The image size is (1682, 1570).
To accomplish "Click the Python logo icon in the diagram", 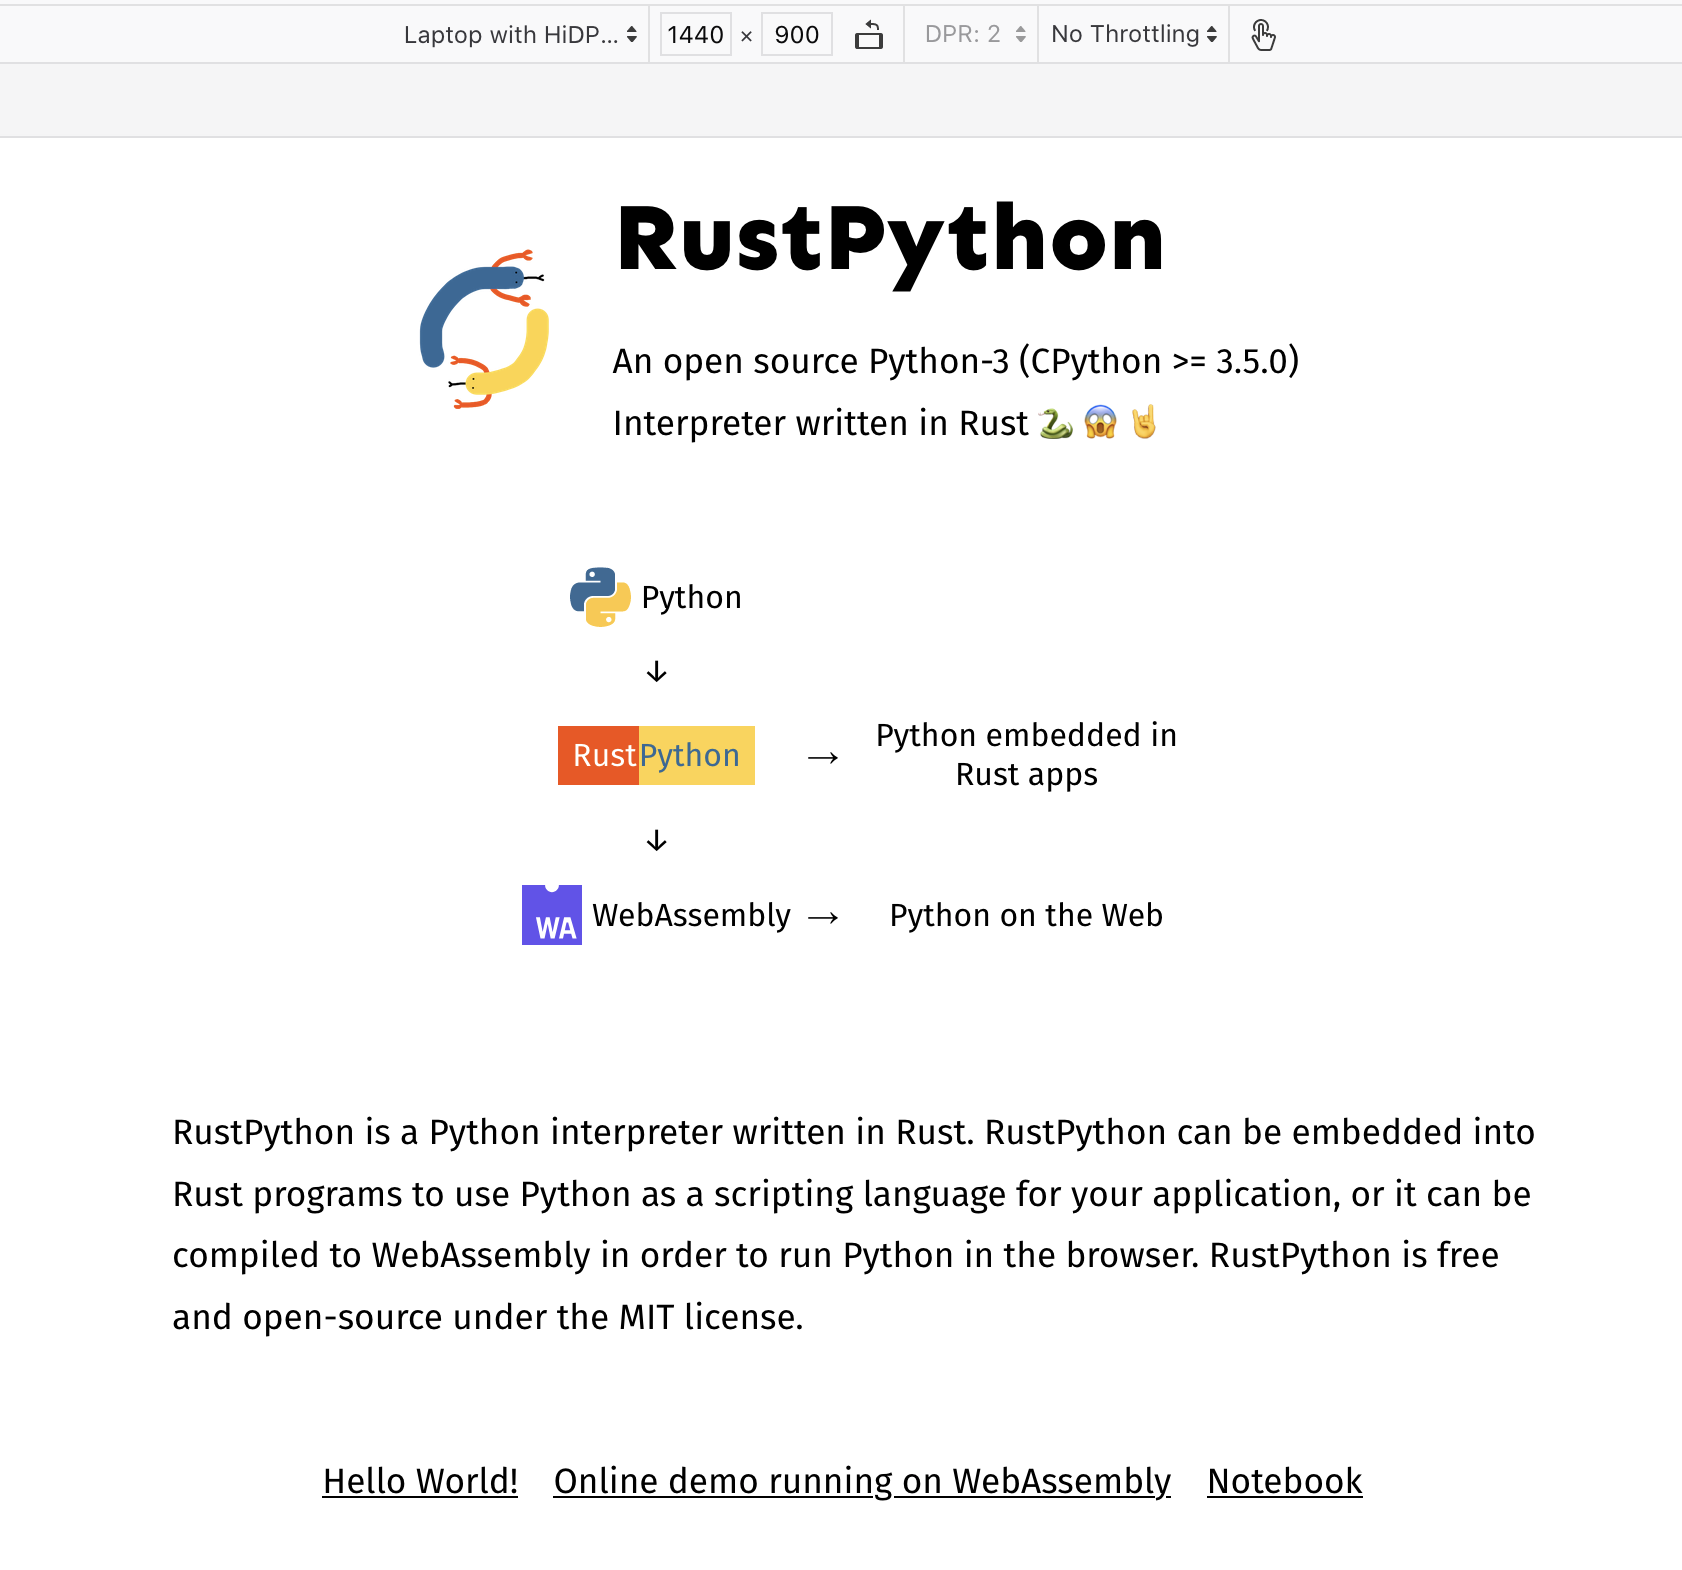I will 600,597.
